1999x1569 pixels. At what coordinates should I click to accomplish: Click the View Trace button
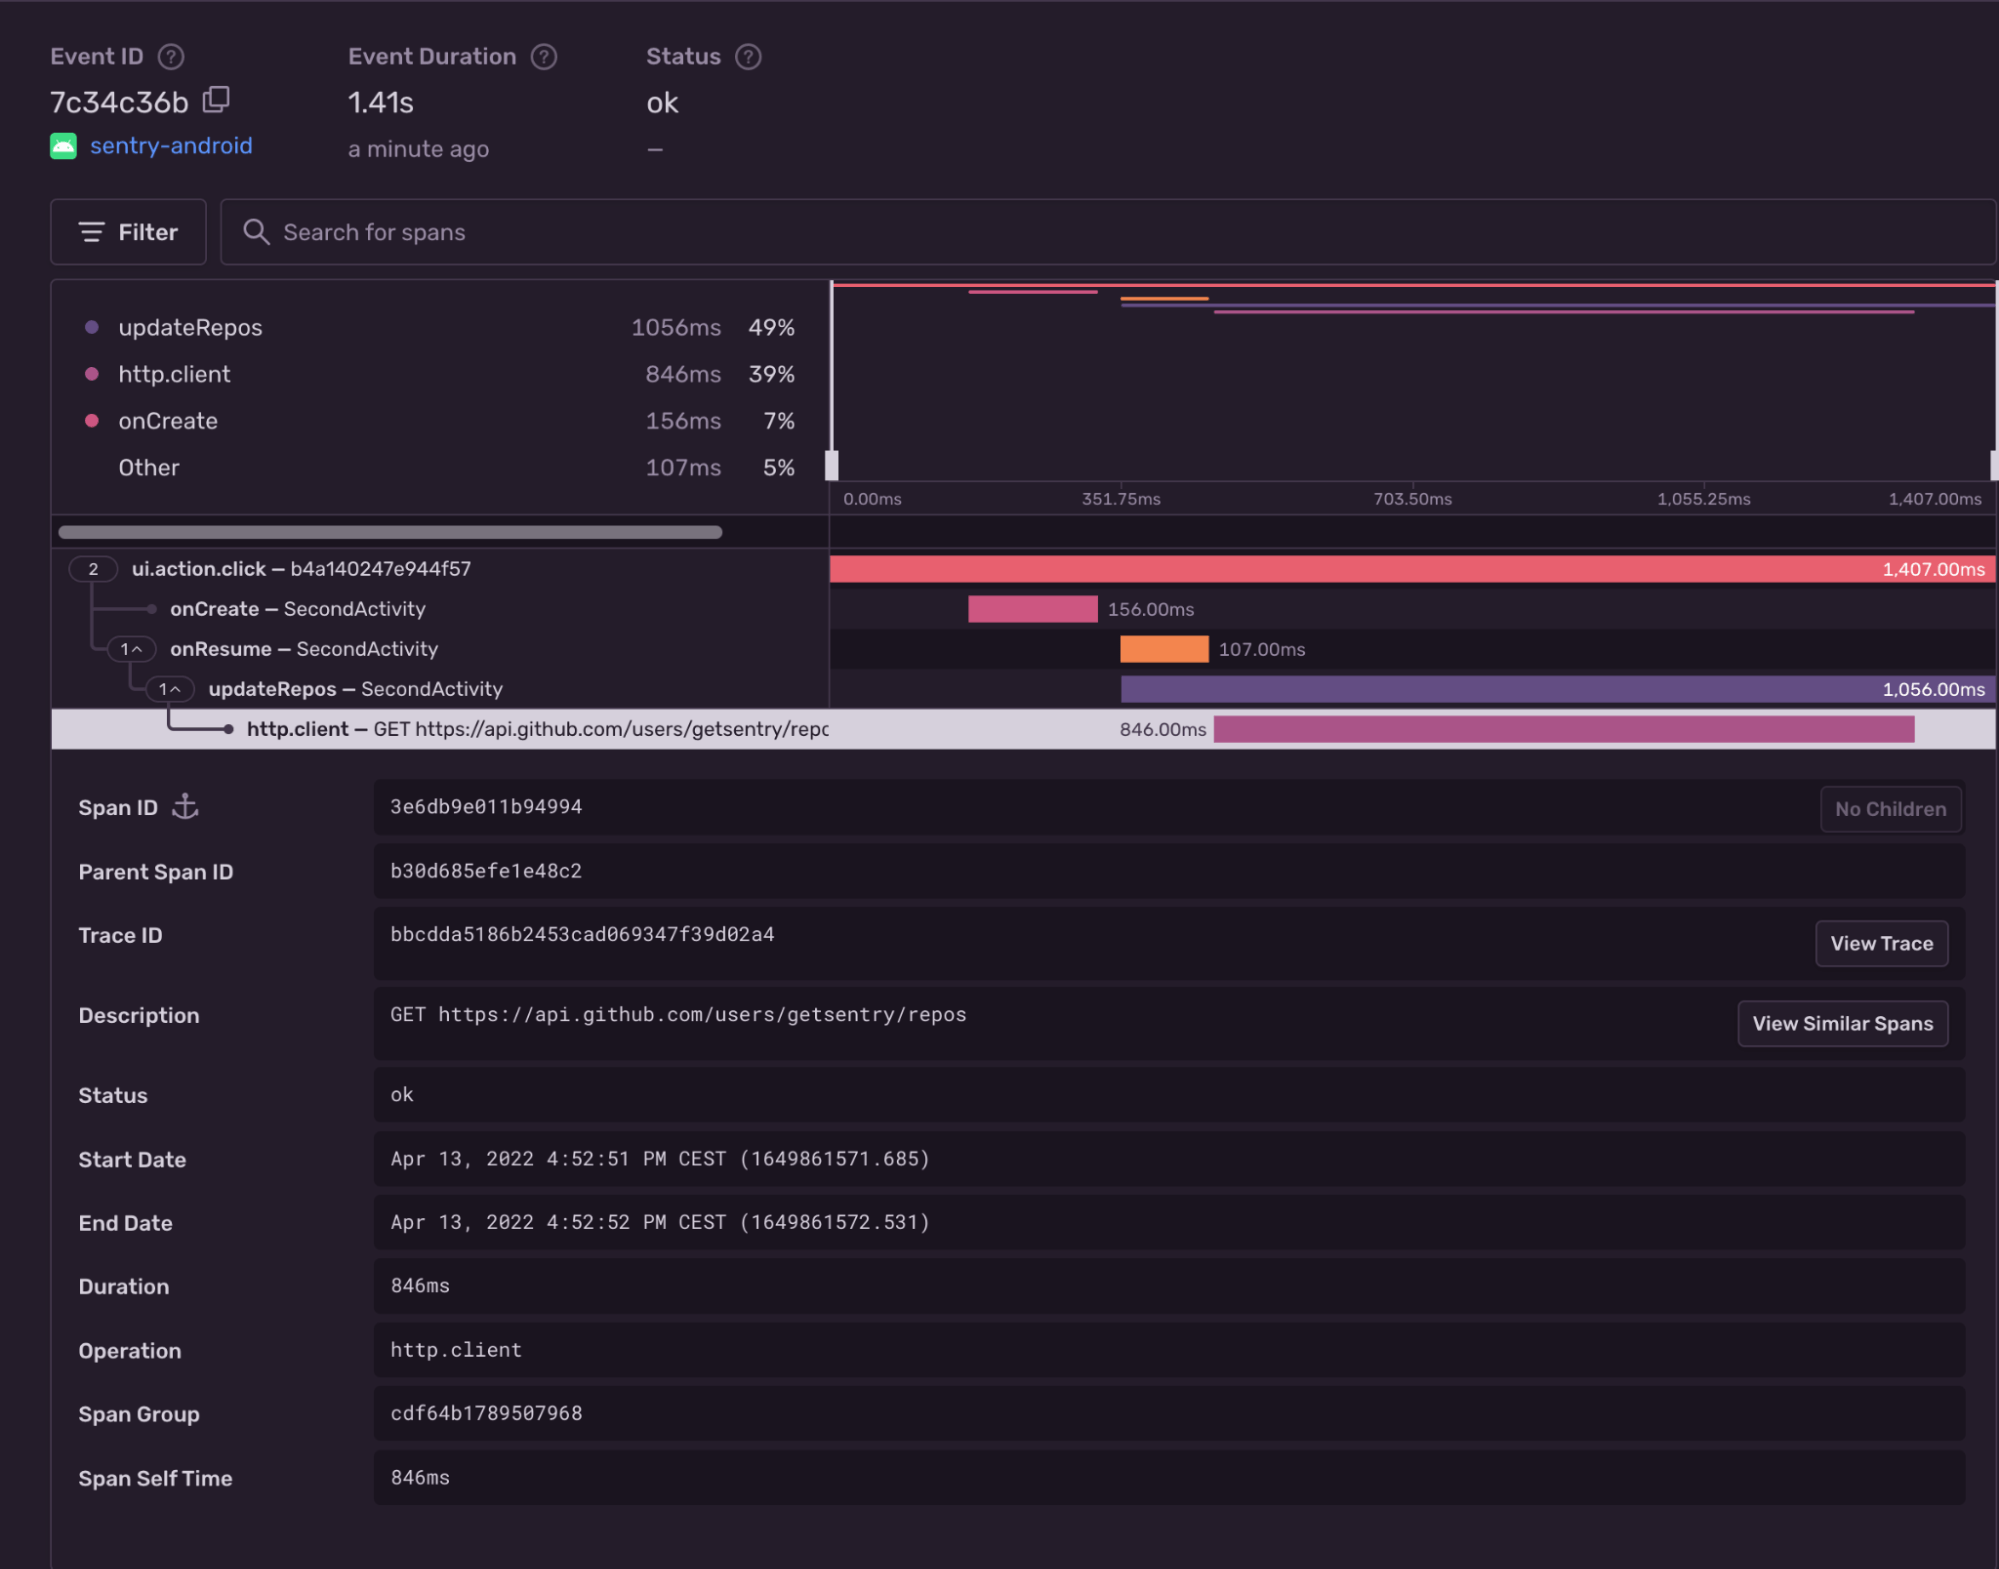[x=1881, y=943]
